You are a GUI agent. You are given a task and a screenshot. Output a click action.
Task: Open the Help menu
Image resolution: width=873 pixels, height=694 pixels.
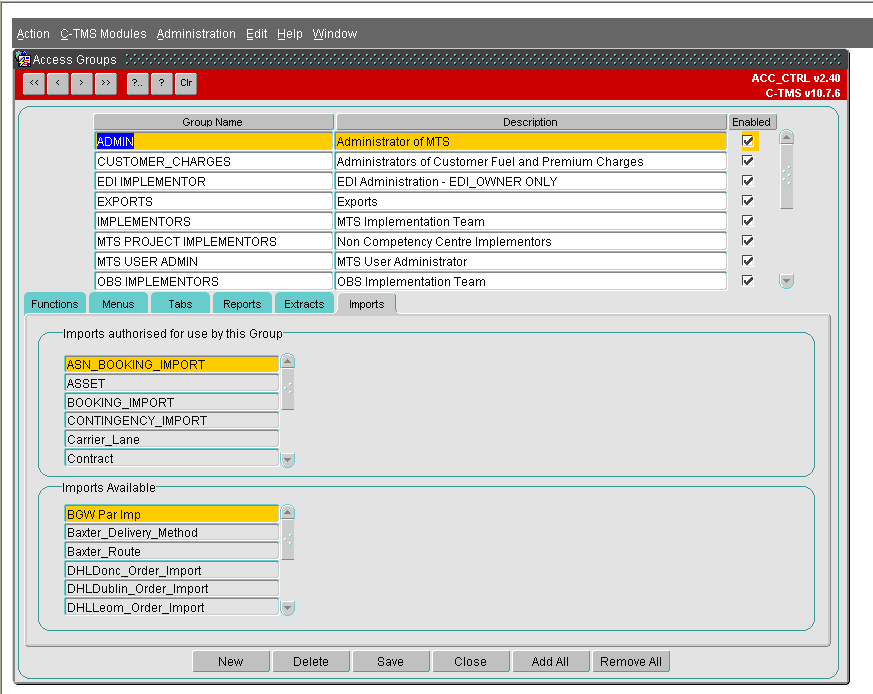tap(290, 34)
